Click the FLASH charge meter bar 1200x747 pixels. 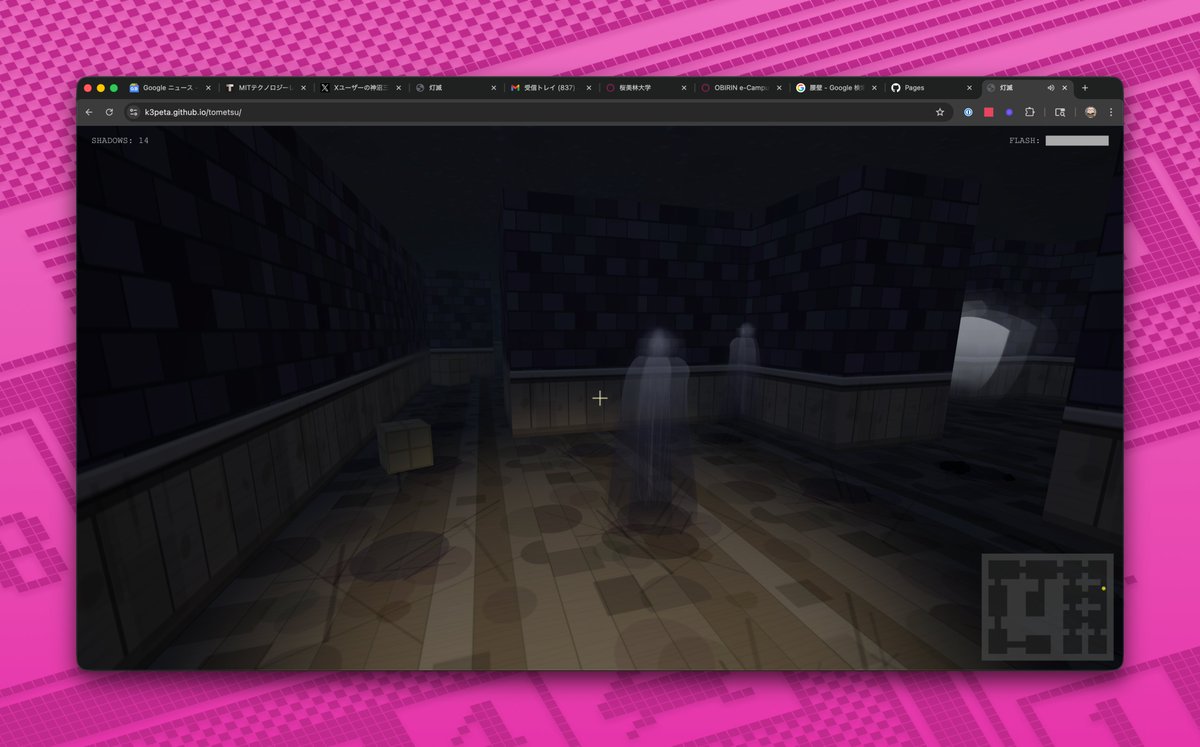tap(1077, 141)
